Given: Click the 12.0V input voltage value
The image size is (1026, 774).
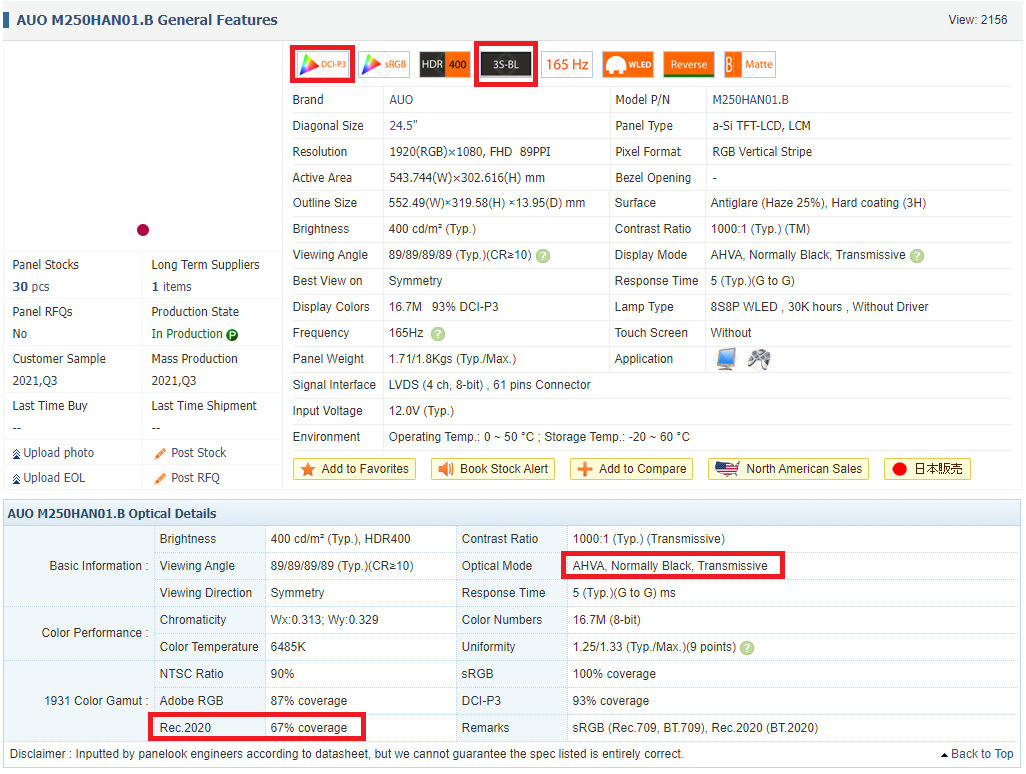Looking at the screenshot, I should [x=421, y=411].
